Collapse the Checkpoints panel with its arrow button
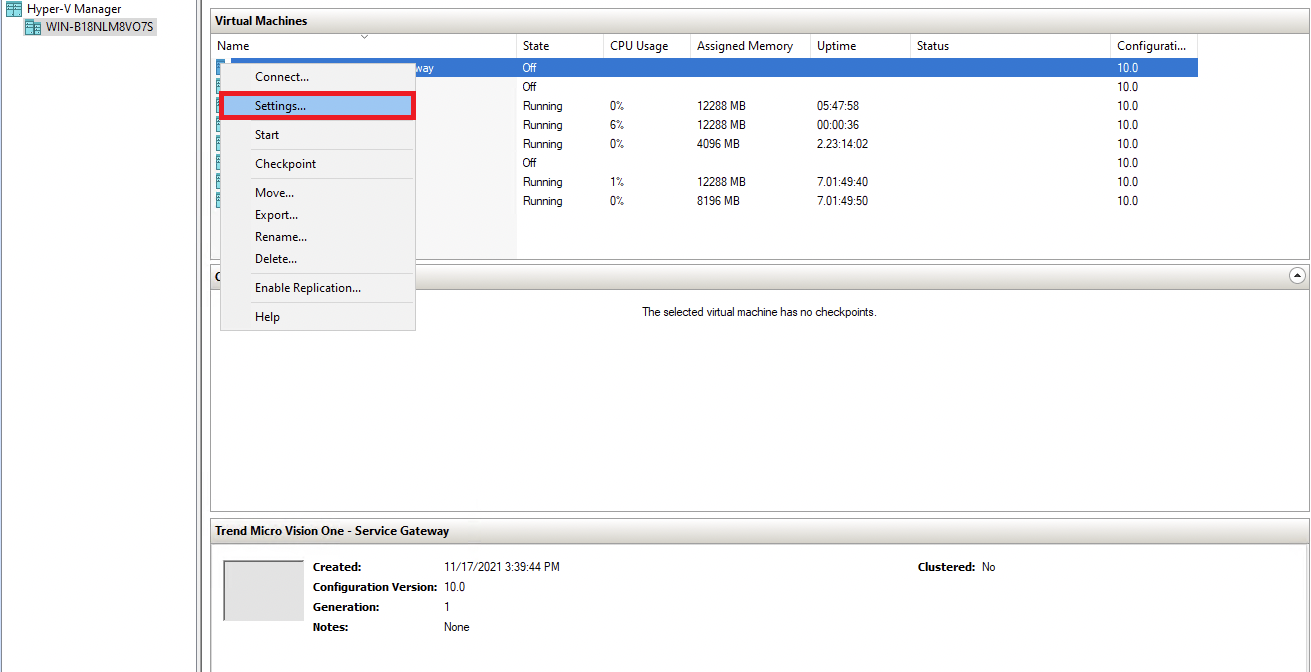Viewport: 1311px width, 672px height. click(1297, 275)
